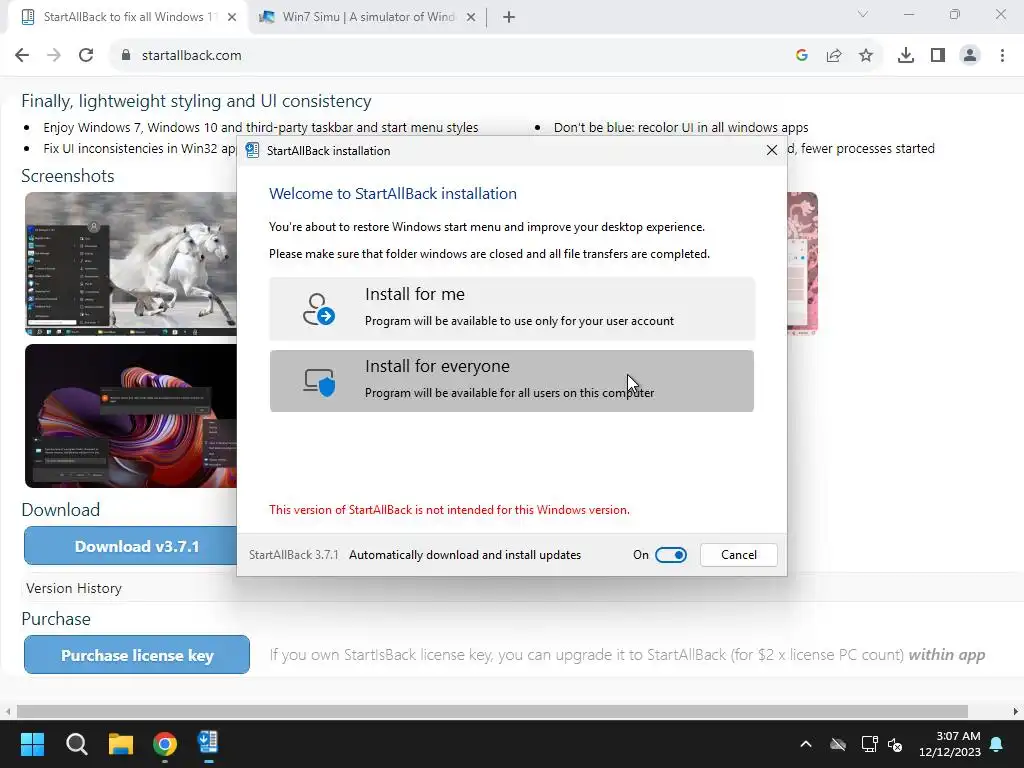
Task: Open Chrome profile menu
Action: coord(970,56)
